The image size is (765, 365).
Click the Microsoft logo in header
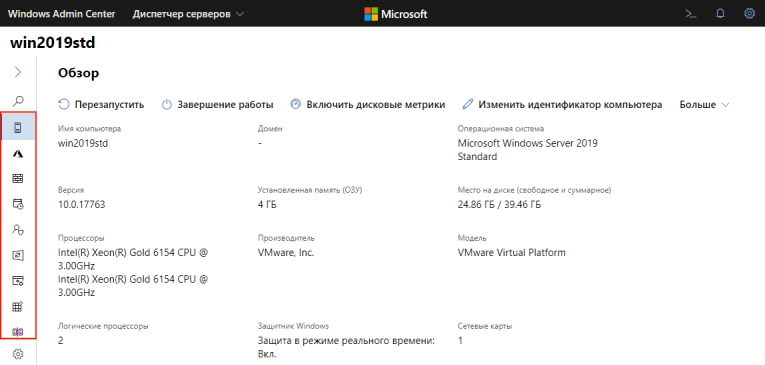tap(396, 14)
